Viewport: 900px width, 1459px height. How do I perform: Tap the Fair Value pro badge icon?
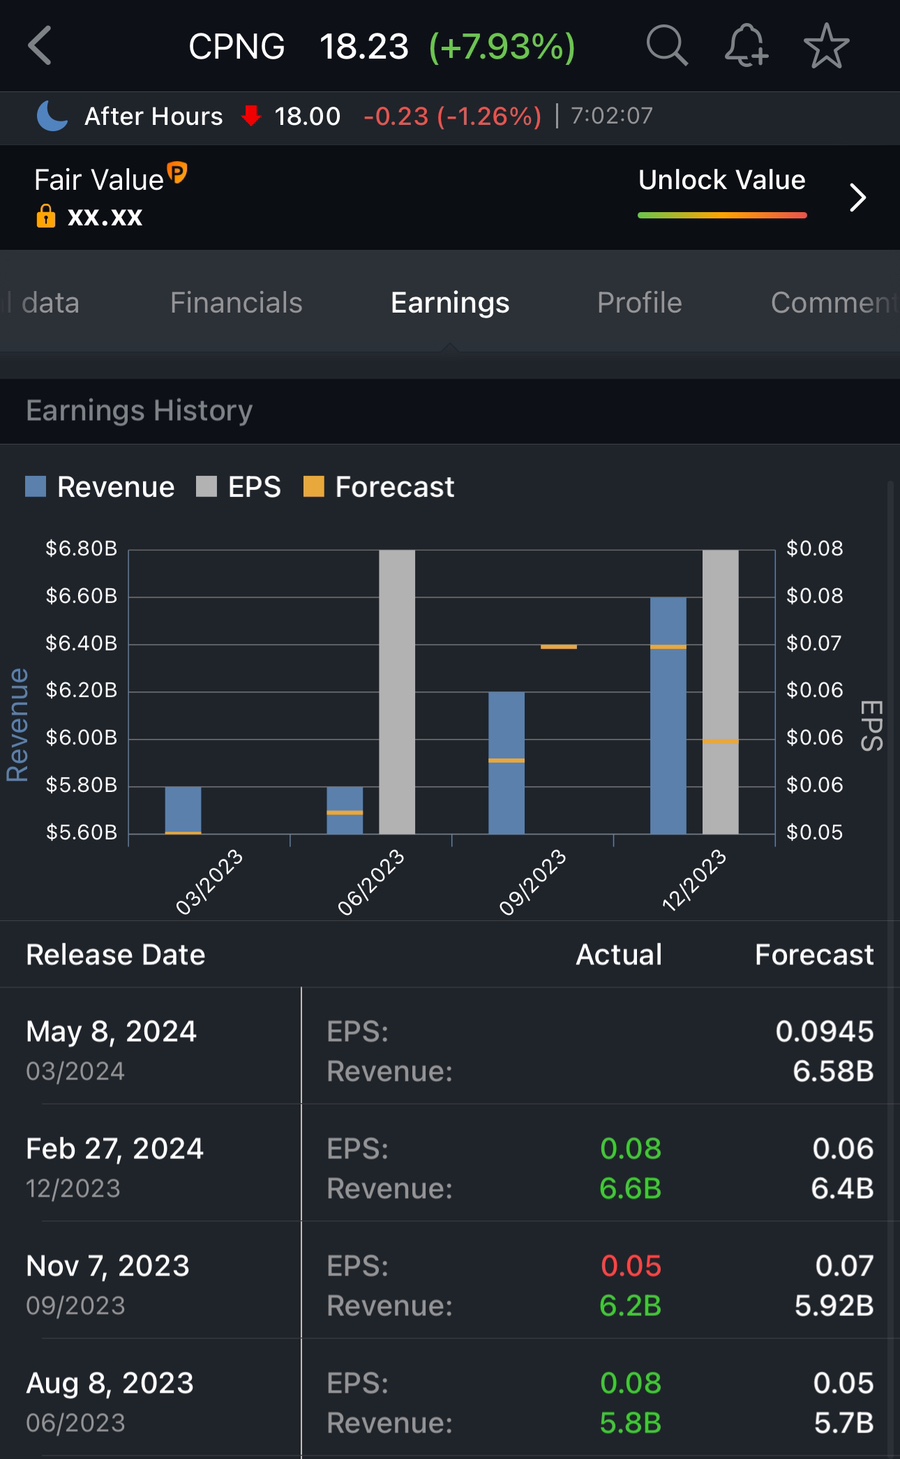pos(177,173)
